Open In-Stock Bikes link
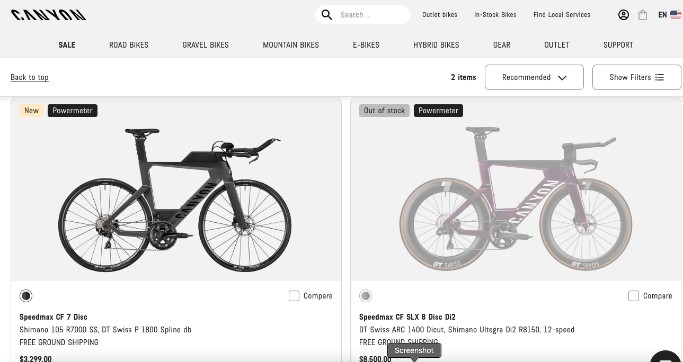Image resolution: width=683 pixels, height=362 pixels. tap(495, 15)
